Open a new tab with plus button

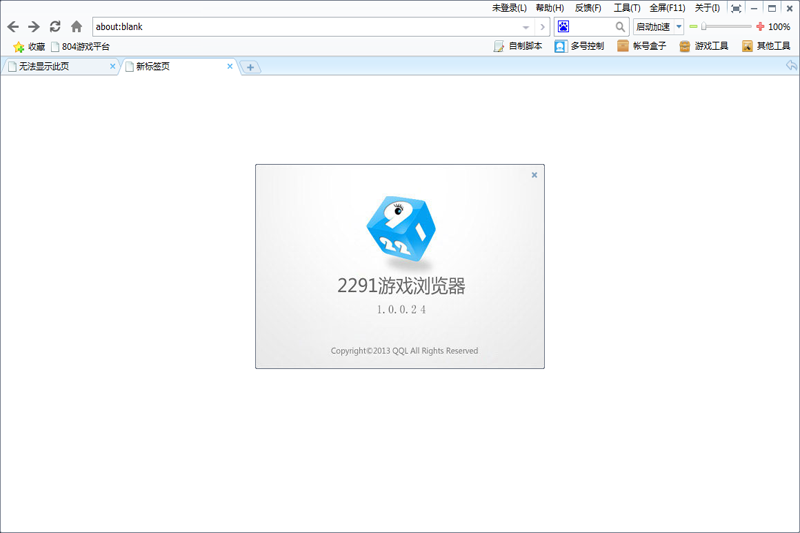coord(251,67)
